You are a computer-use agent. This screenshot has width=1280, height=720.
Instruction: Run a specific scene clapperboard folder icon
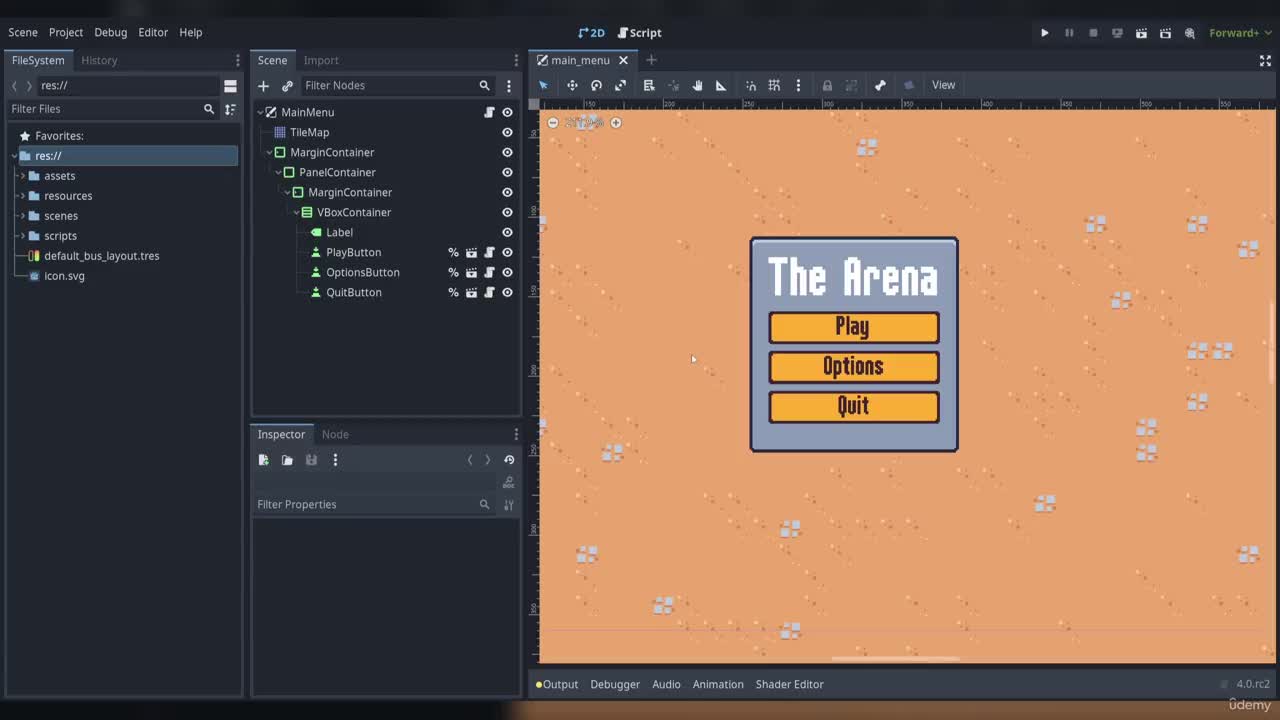pos(1165,33)
